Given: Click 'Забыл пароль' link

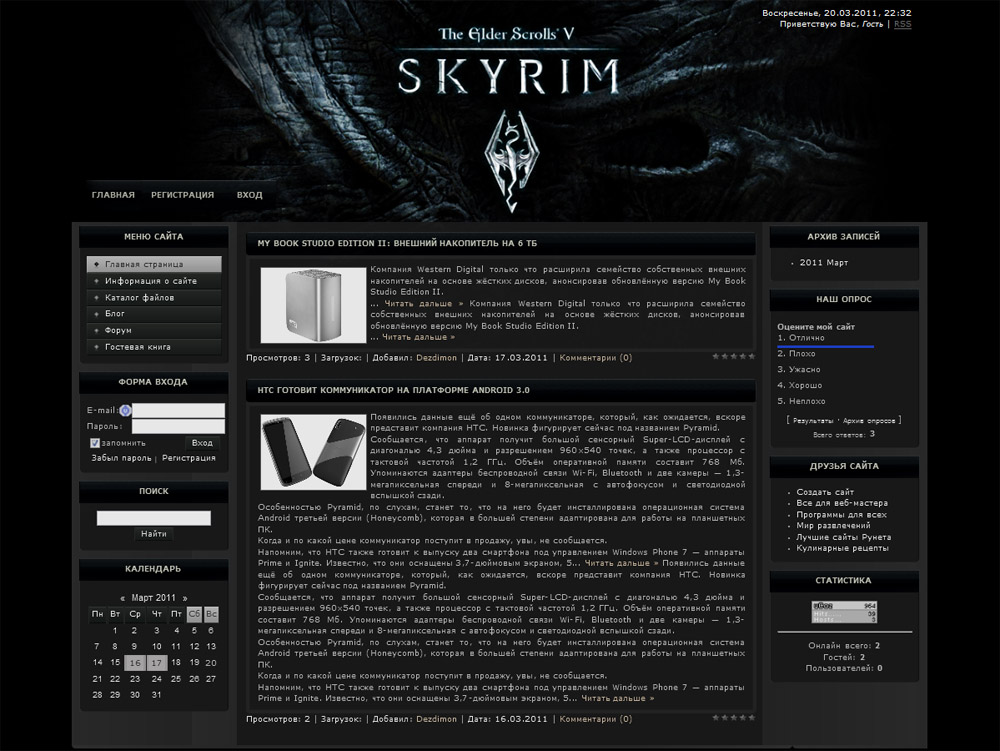Looking at the screenshot, I should tap(121, 458).
